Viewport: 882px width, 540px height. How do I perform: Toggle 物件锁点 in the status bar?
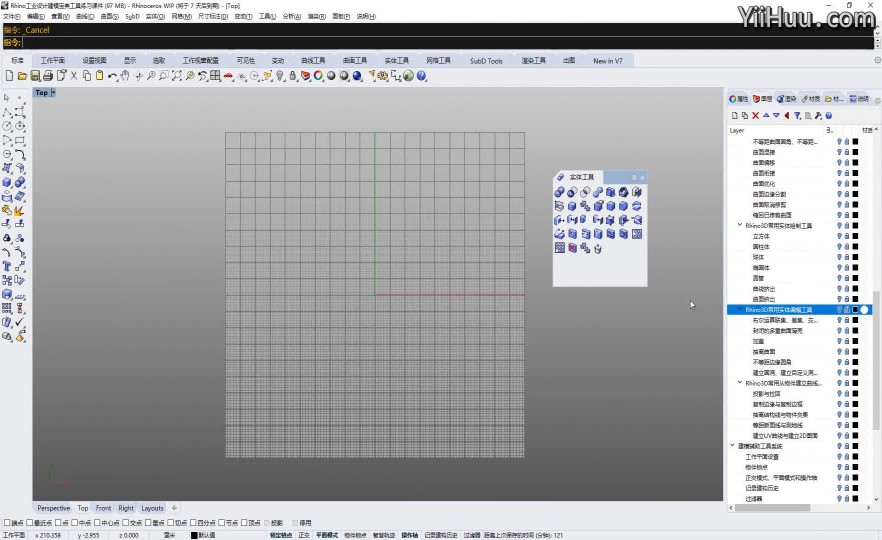tap(355, 535)
